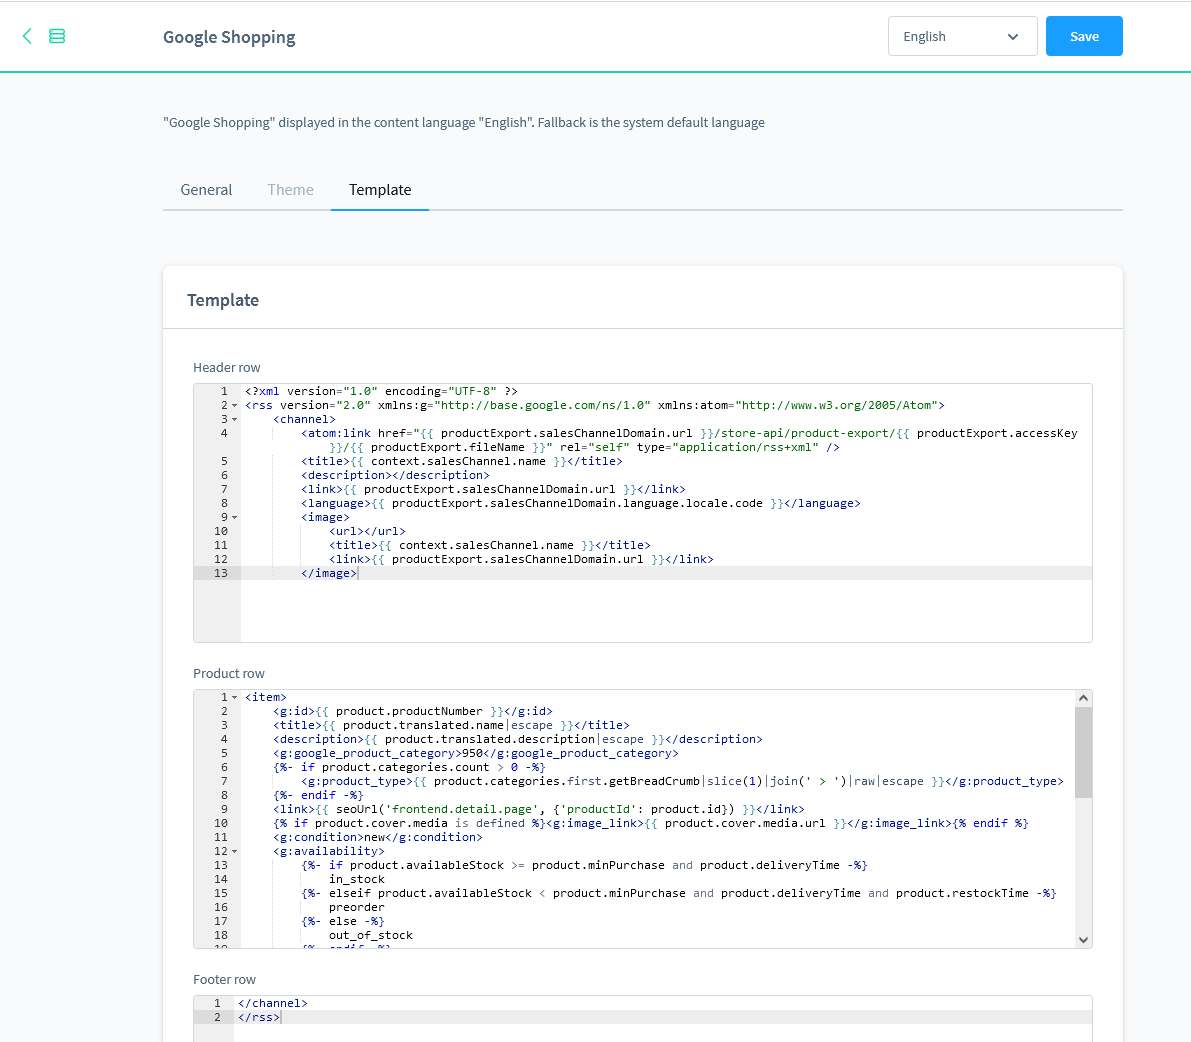The height and width of the screenshot is (1042, 1191).
Task: Click the seoUrl frontend.detail.page link line
Action: pyautogui.click(x=539, y=810)
